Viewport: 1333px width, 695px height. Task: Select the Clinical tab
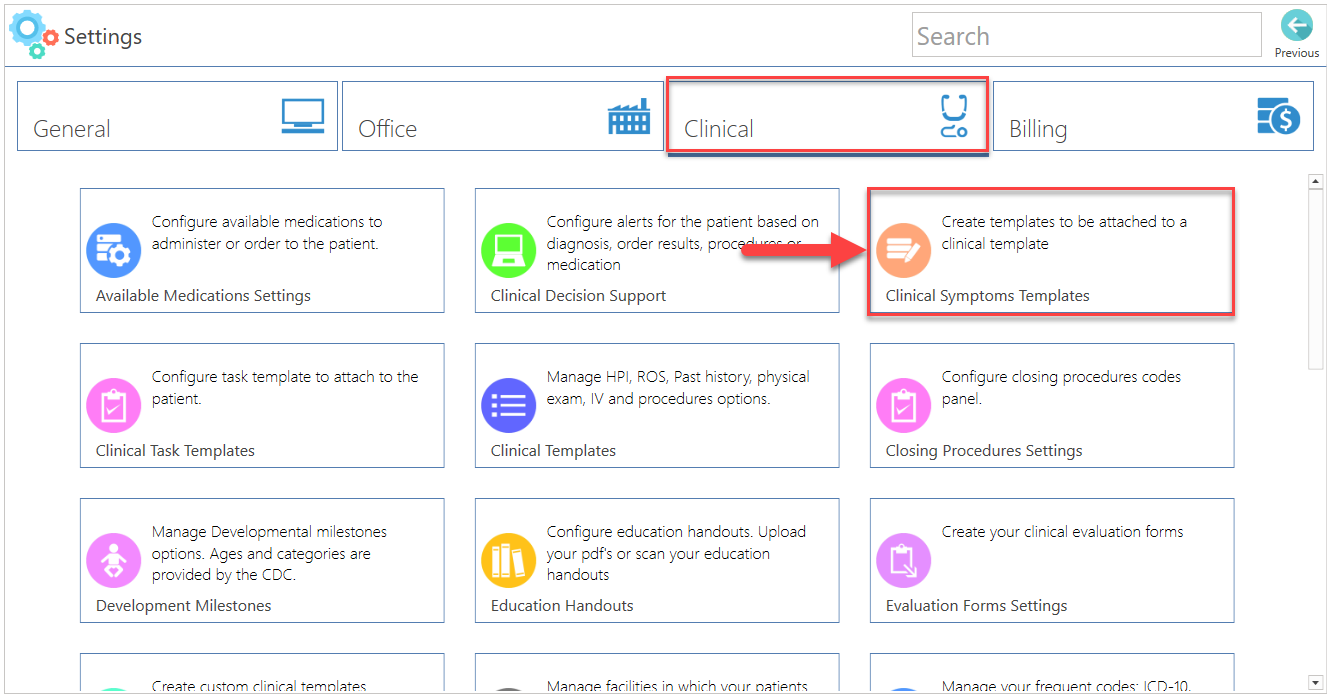click(828, 116)
